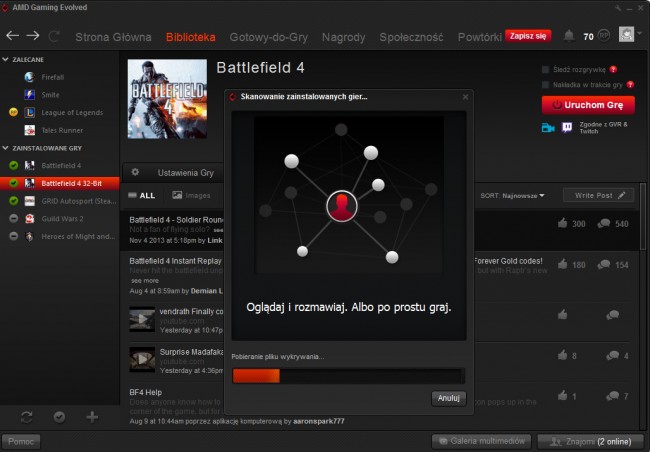Close the Skanowanie zainstalowanych gier dialog
The height and width of the screenshot is (452, 650).
[x=465, y=97]
